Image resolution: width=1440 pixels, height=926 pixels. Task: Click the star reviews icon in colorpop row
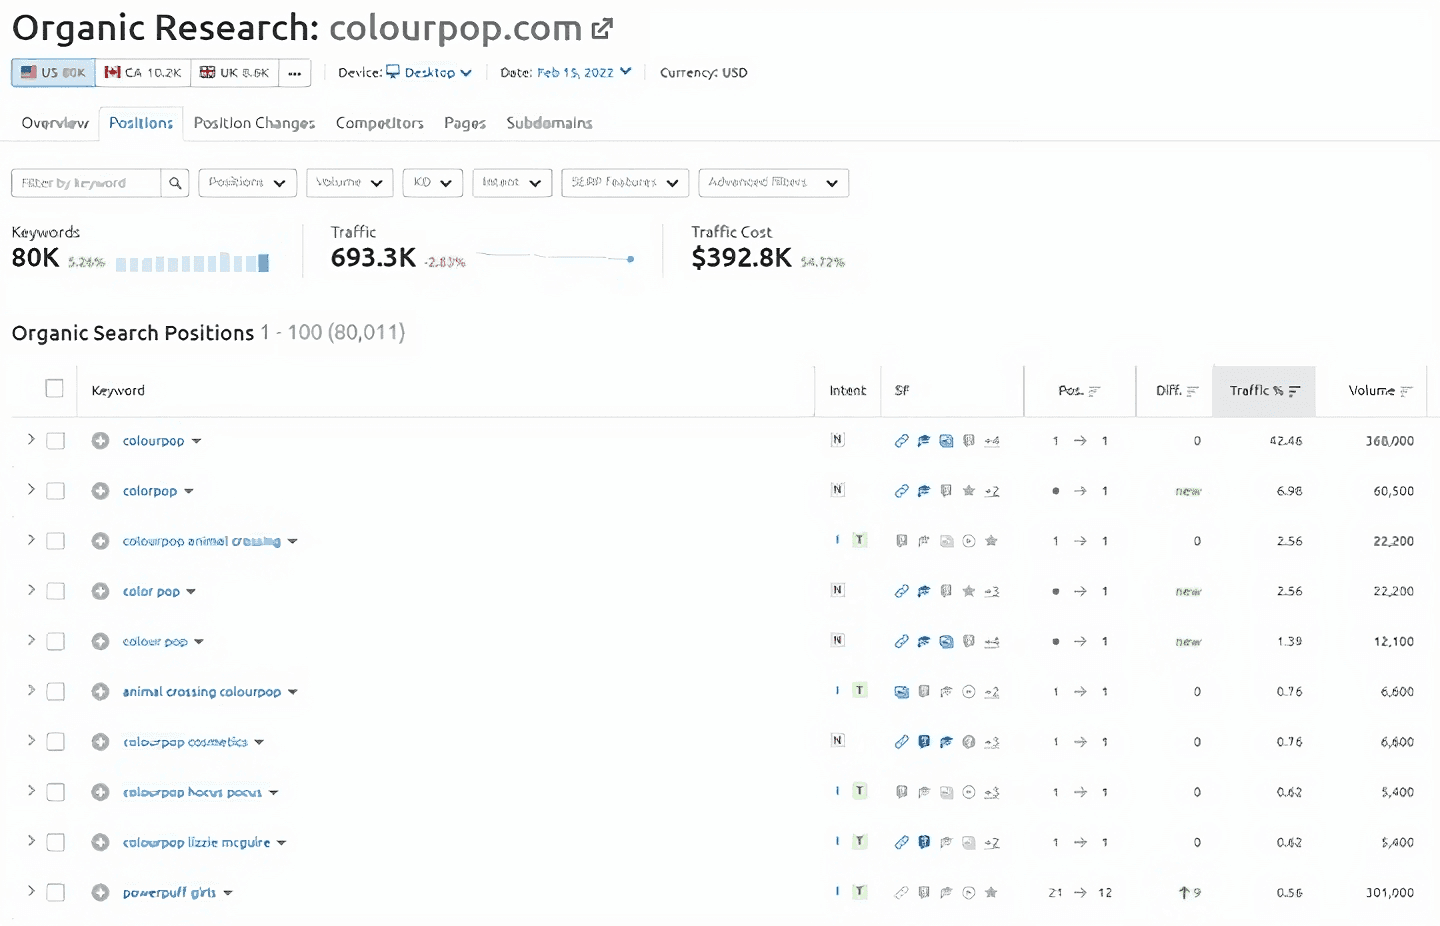[968, 491]
